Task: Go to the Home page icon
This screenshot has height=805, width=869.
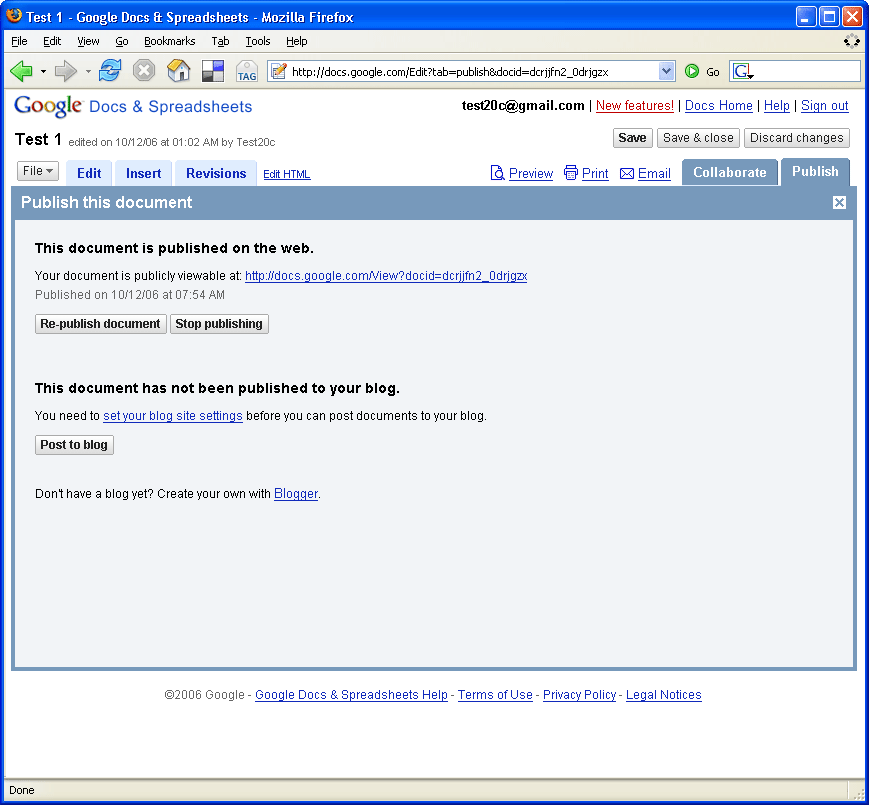Action: (178, 71)
